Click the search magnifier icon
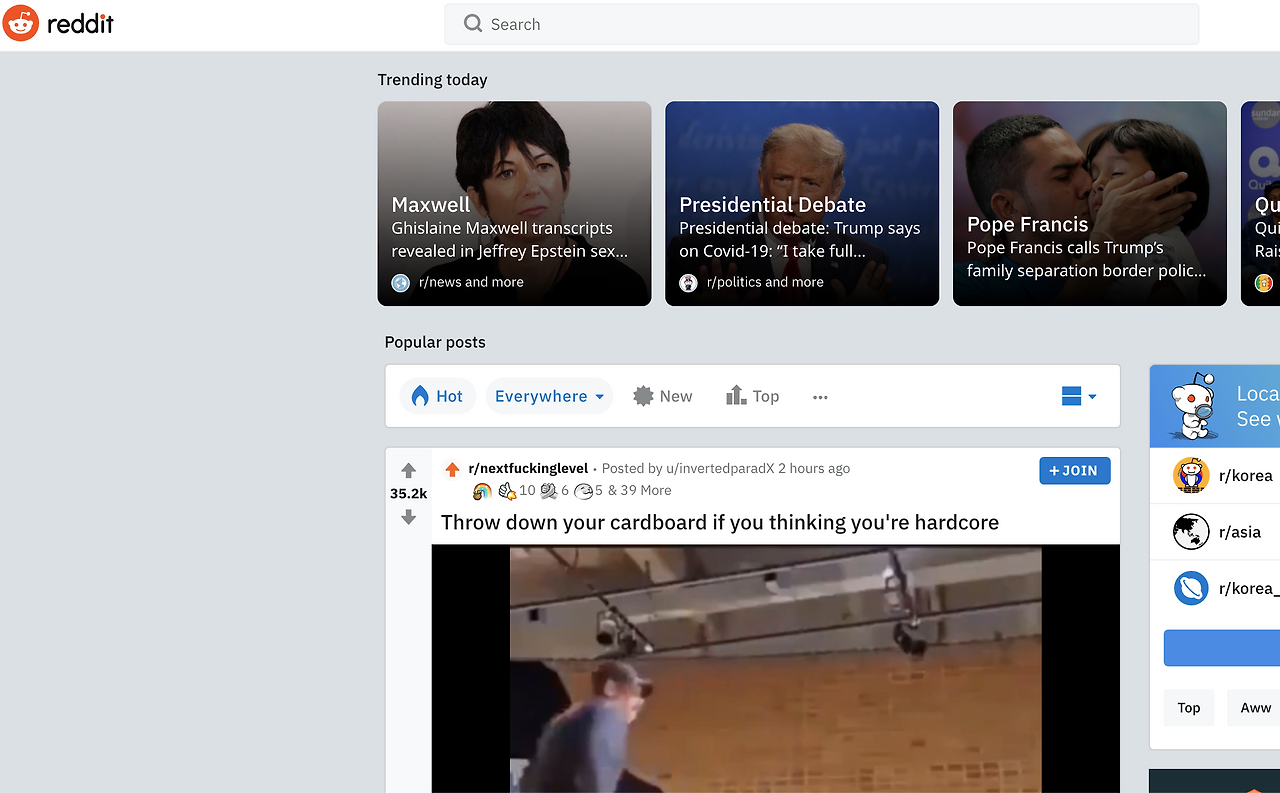 (471, 23)
